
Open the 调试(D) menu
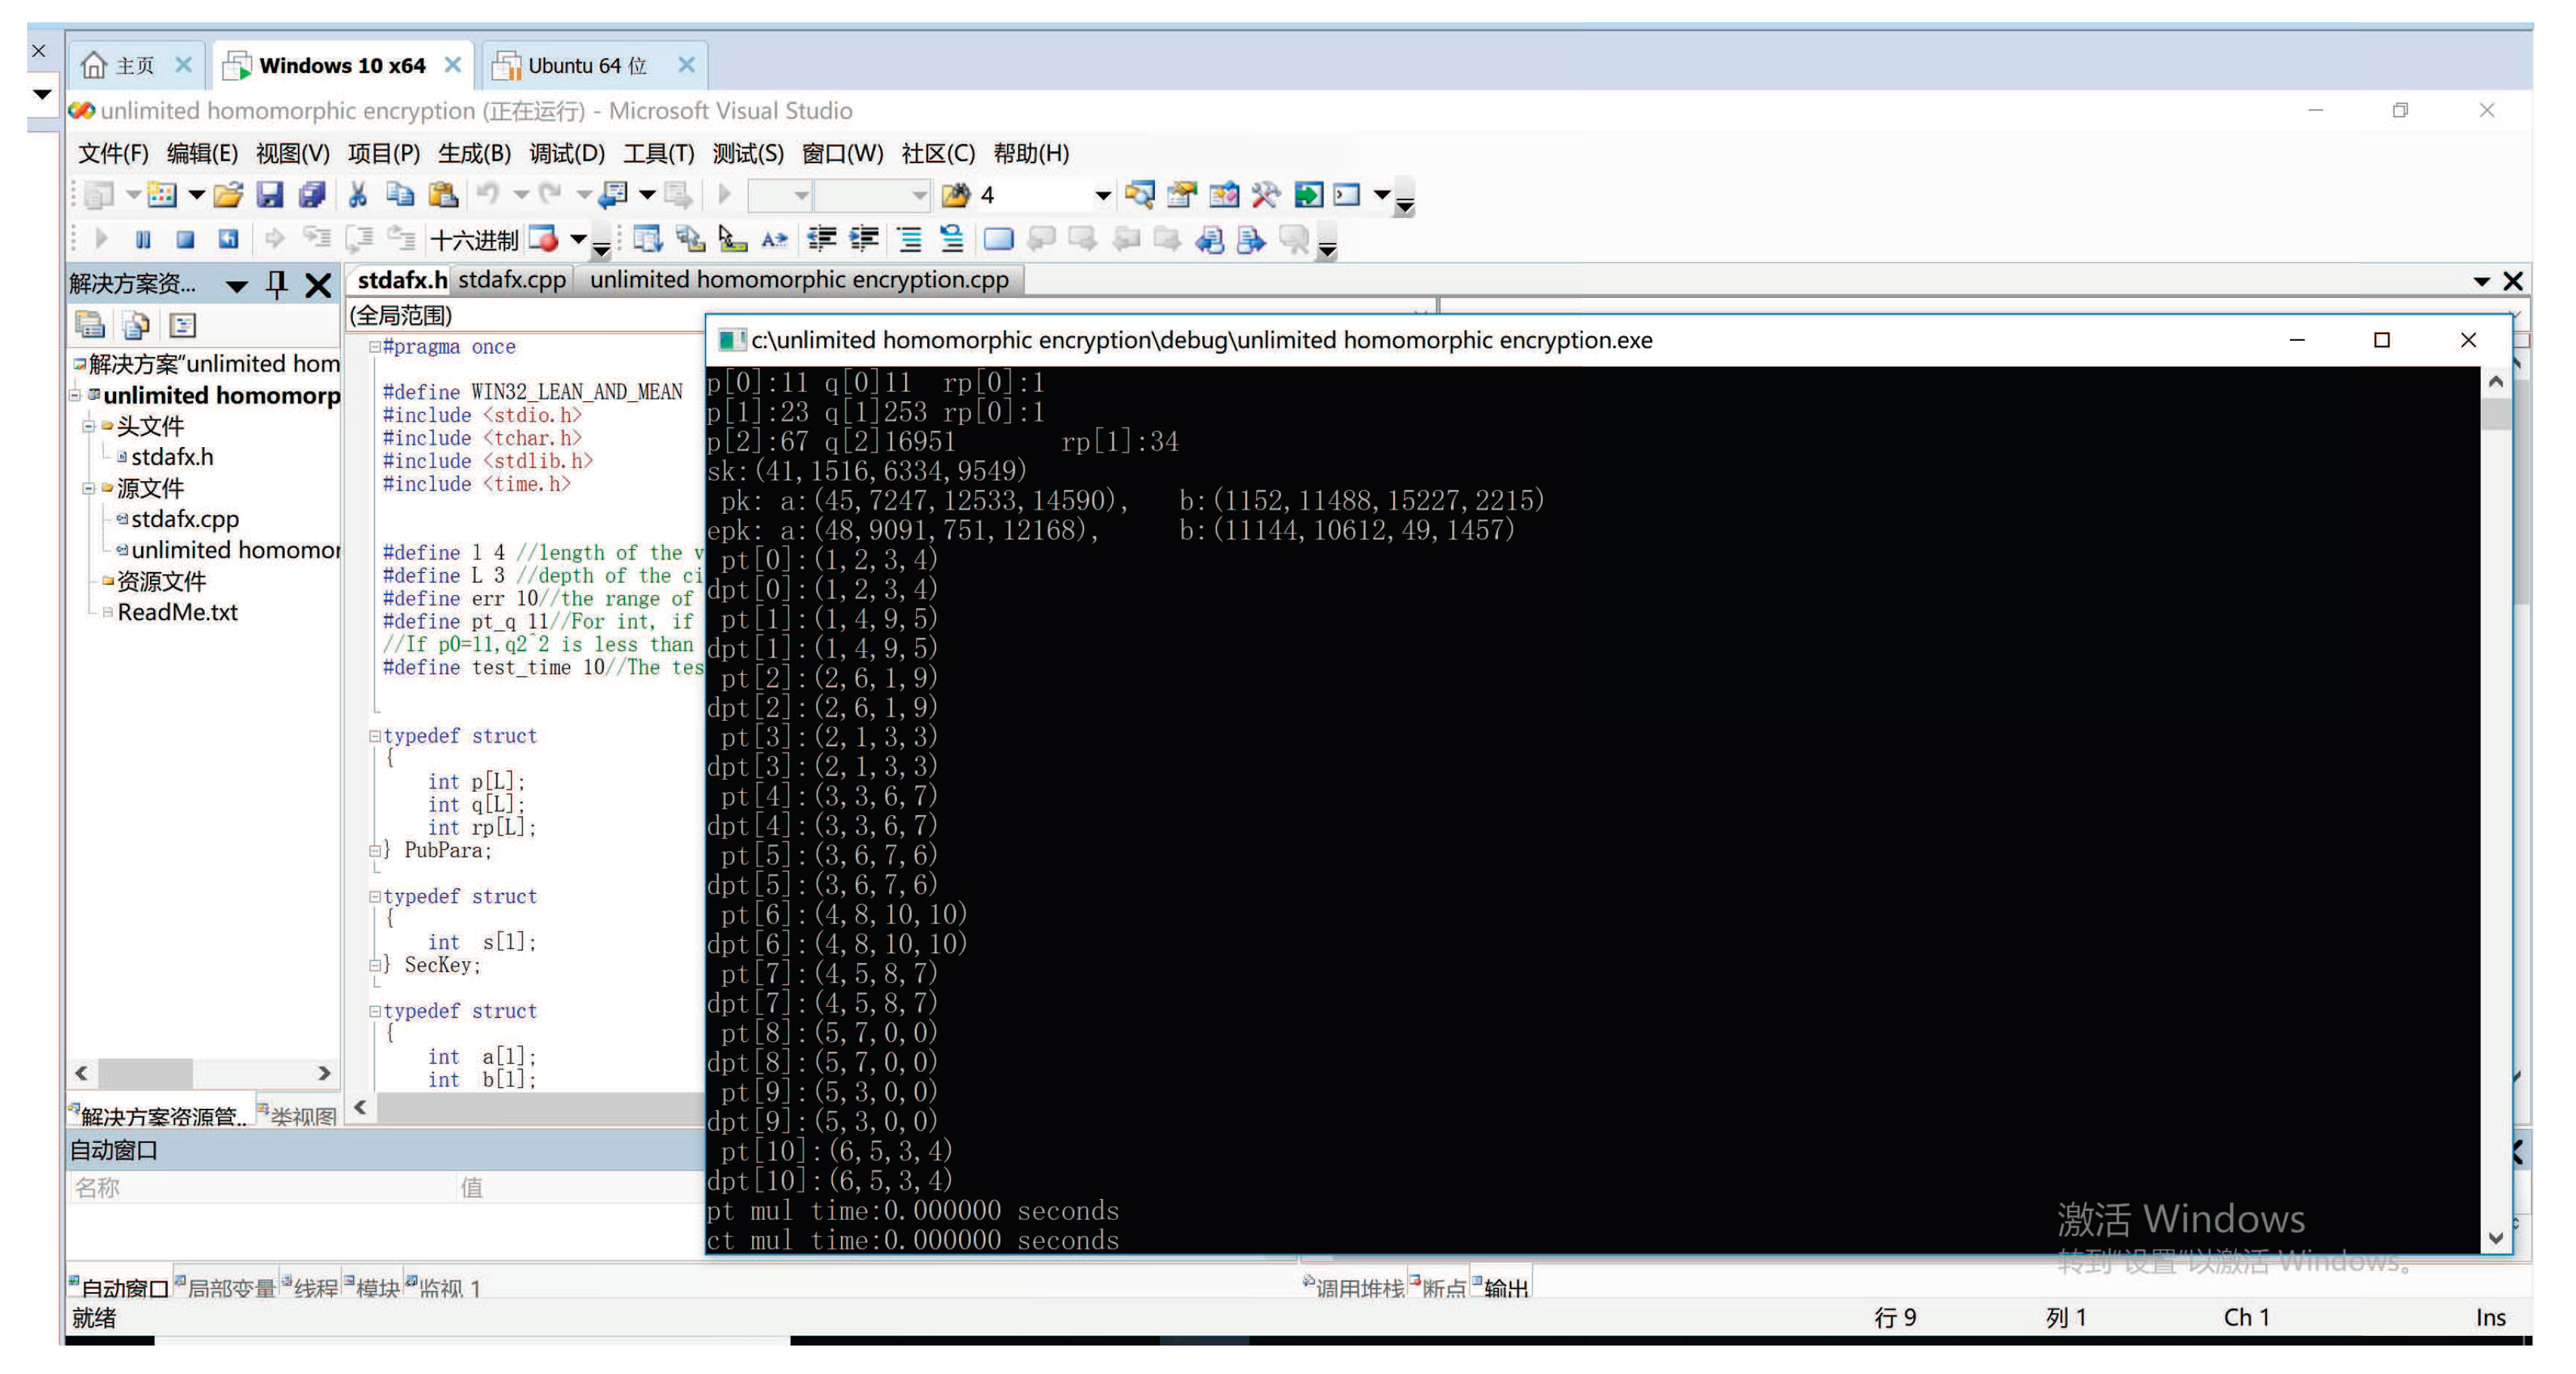(x=566, y=153)
